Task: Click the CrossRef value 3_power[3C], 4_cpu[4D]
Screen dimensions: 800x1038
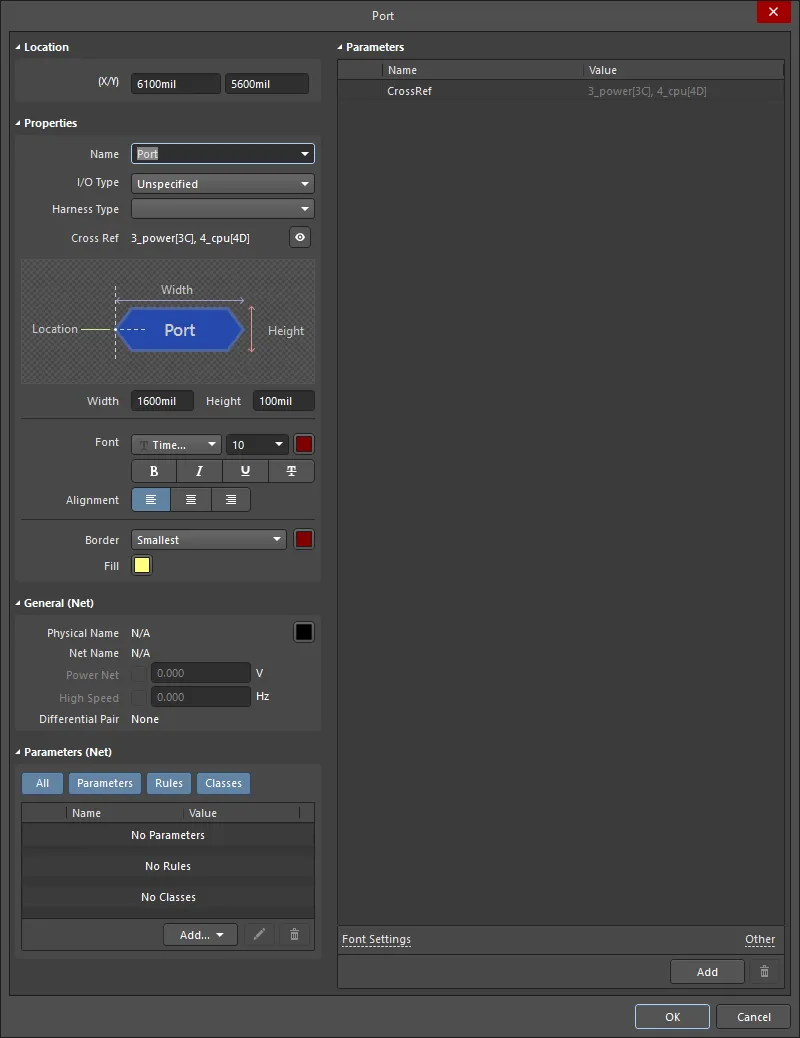Action: click(x=647, y=91)
